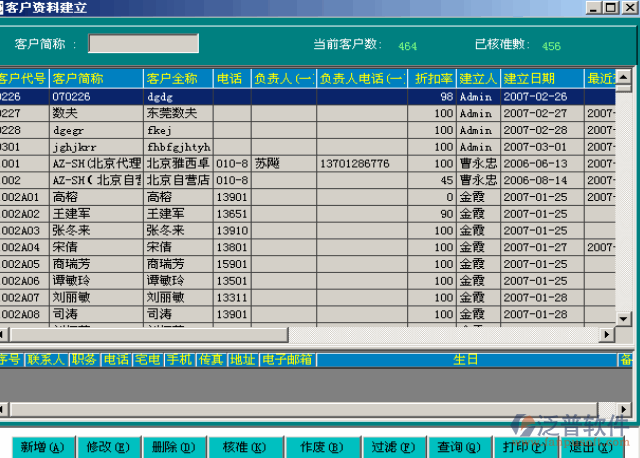Open the 过滤 (Filter) function
This screenshot has width=640, height=458.
pos(391,447)
